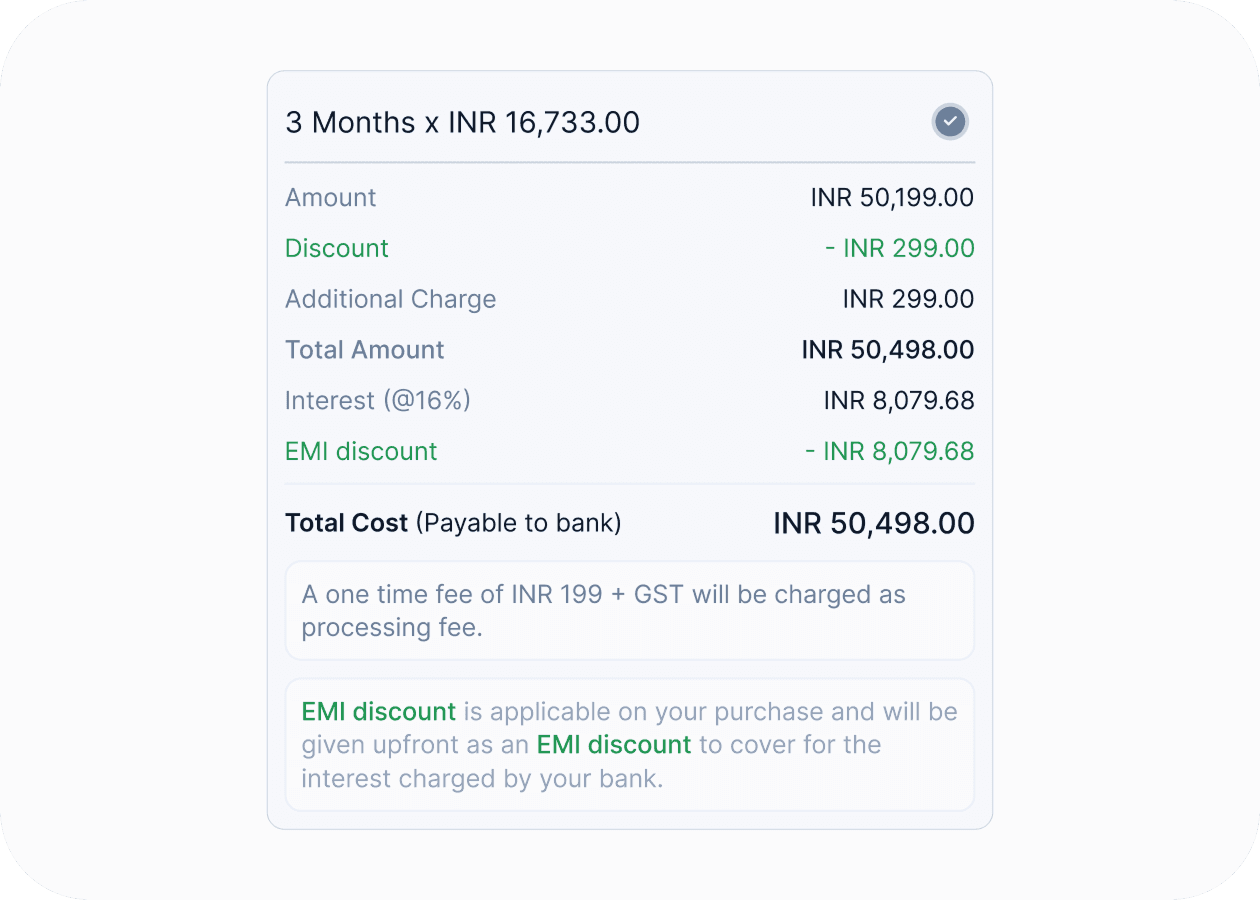The image size is (1260, 900).
Task: Select the green "Discount" row label
Action: click(x=336, y=248)
